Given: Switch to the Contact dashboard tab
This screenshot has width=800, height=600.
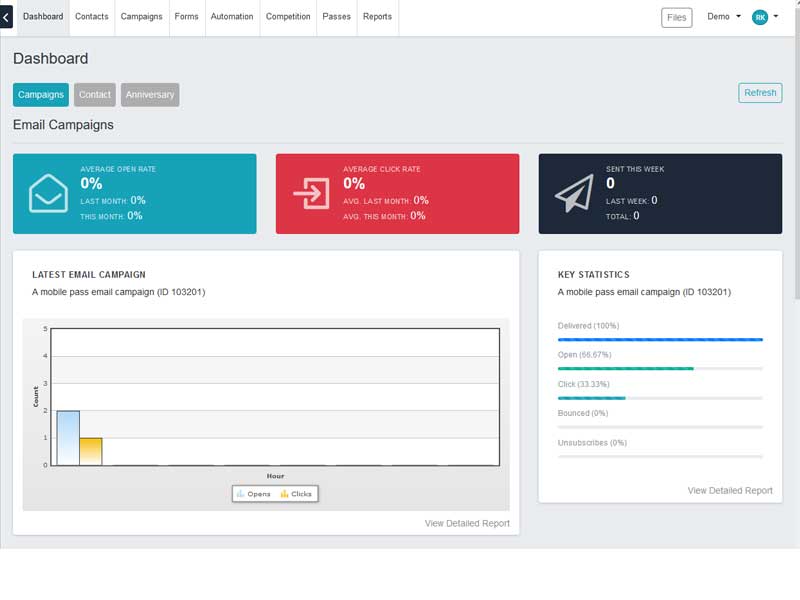Looking at the screenshot, I should [95, 95].
